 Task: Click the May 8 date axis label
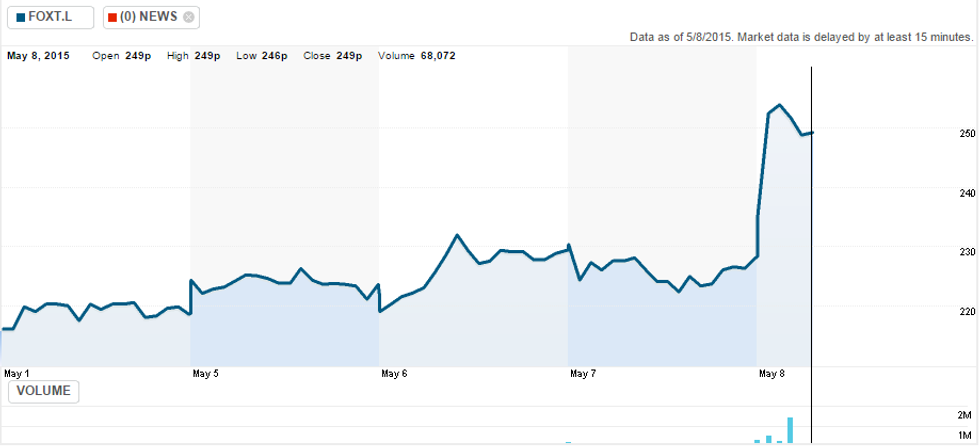pos(772,374)
